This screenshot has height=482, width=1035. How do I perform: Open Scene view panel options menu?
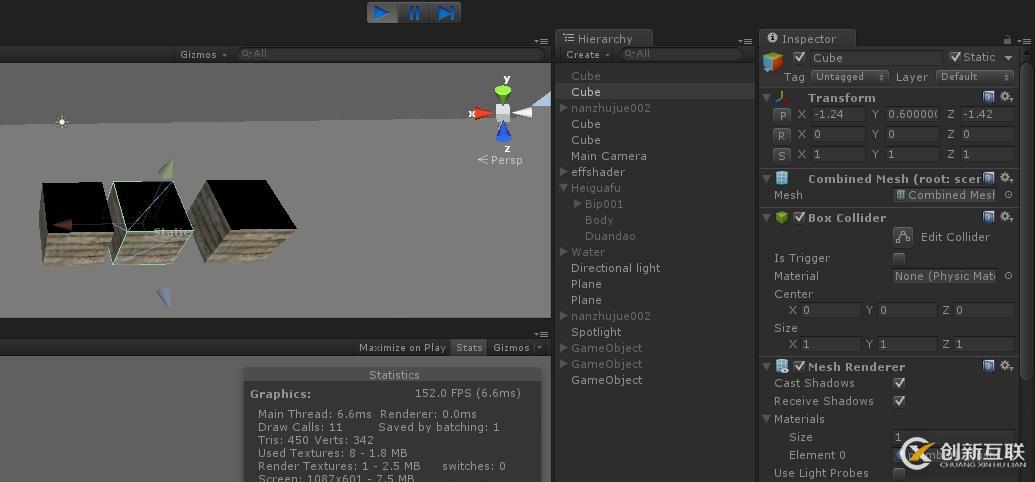541,41
